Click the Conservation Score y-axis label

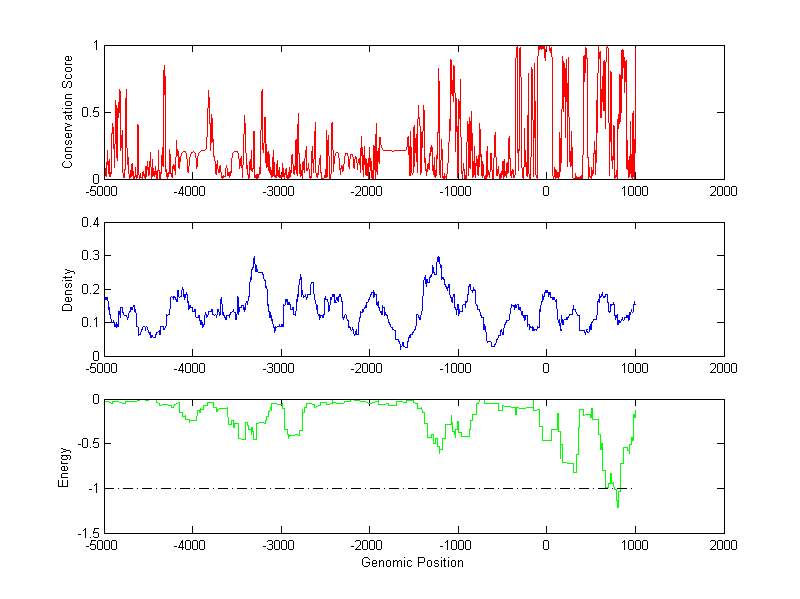point(68,112)
